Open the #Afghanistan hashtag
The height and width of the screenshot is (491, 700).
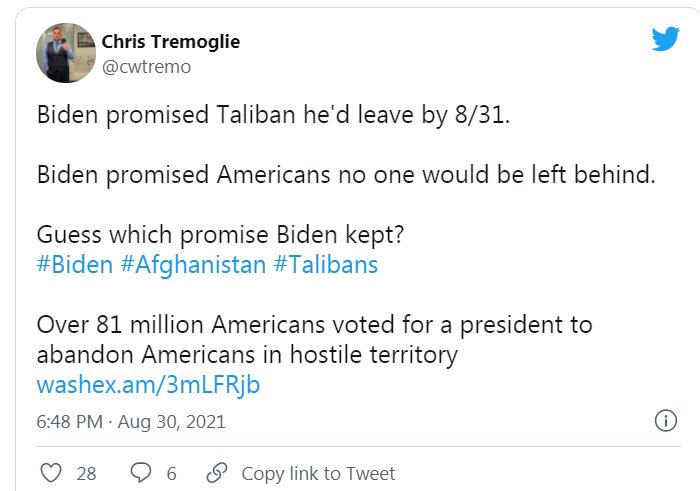pos(193,264)
